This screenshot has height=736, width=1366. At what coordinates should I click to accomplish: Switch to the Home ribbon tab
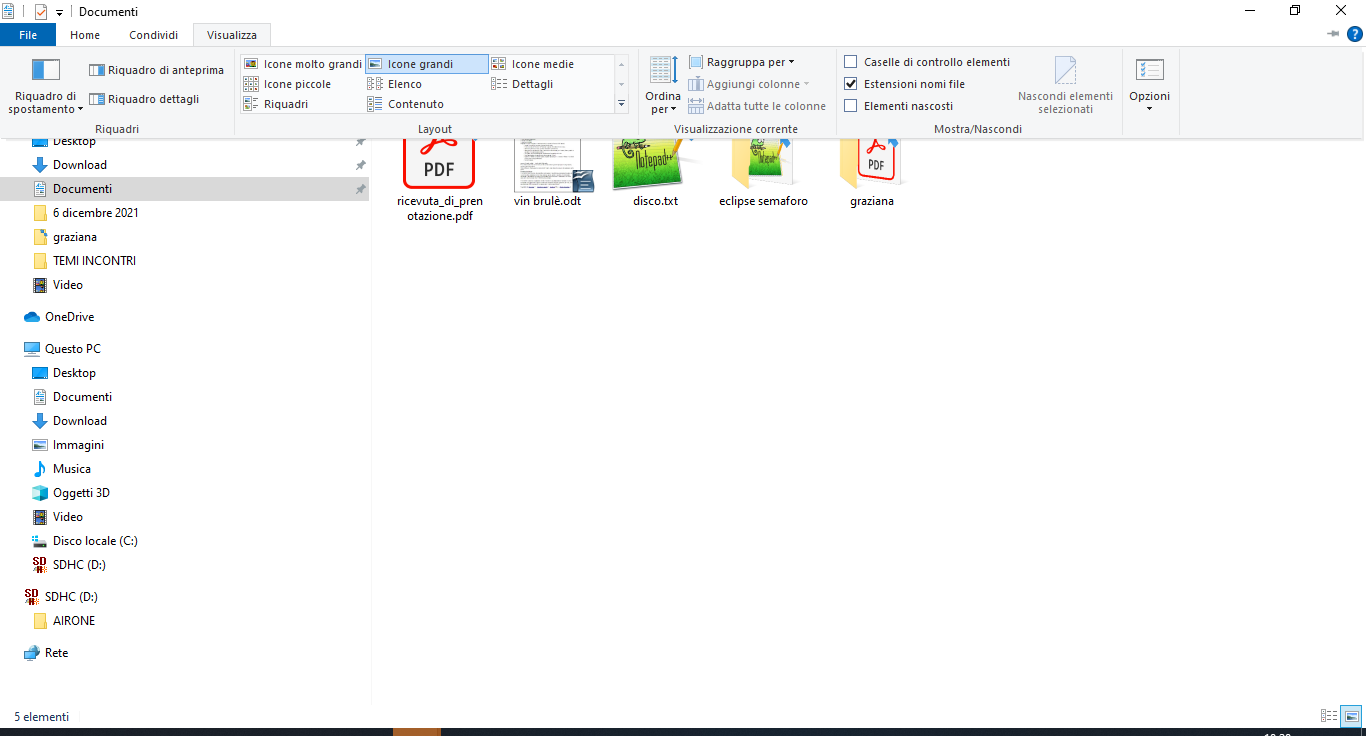click(85, 35)
